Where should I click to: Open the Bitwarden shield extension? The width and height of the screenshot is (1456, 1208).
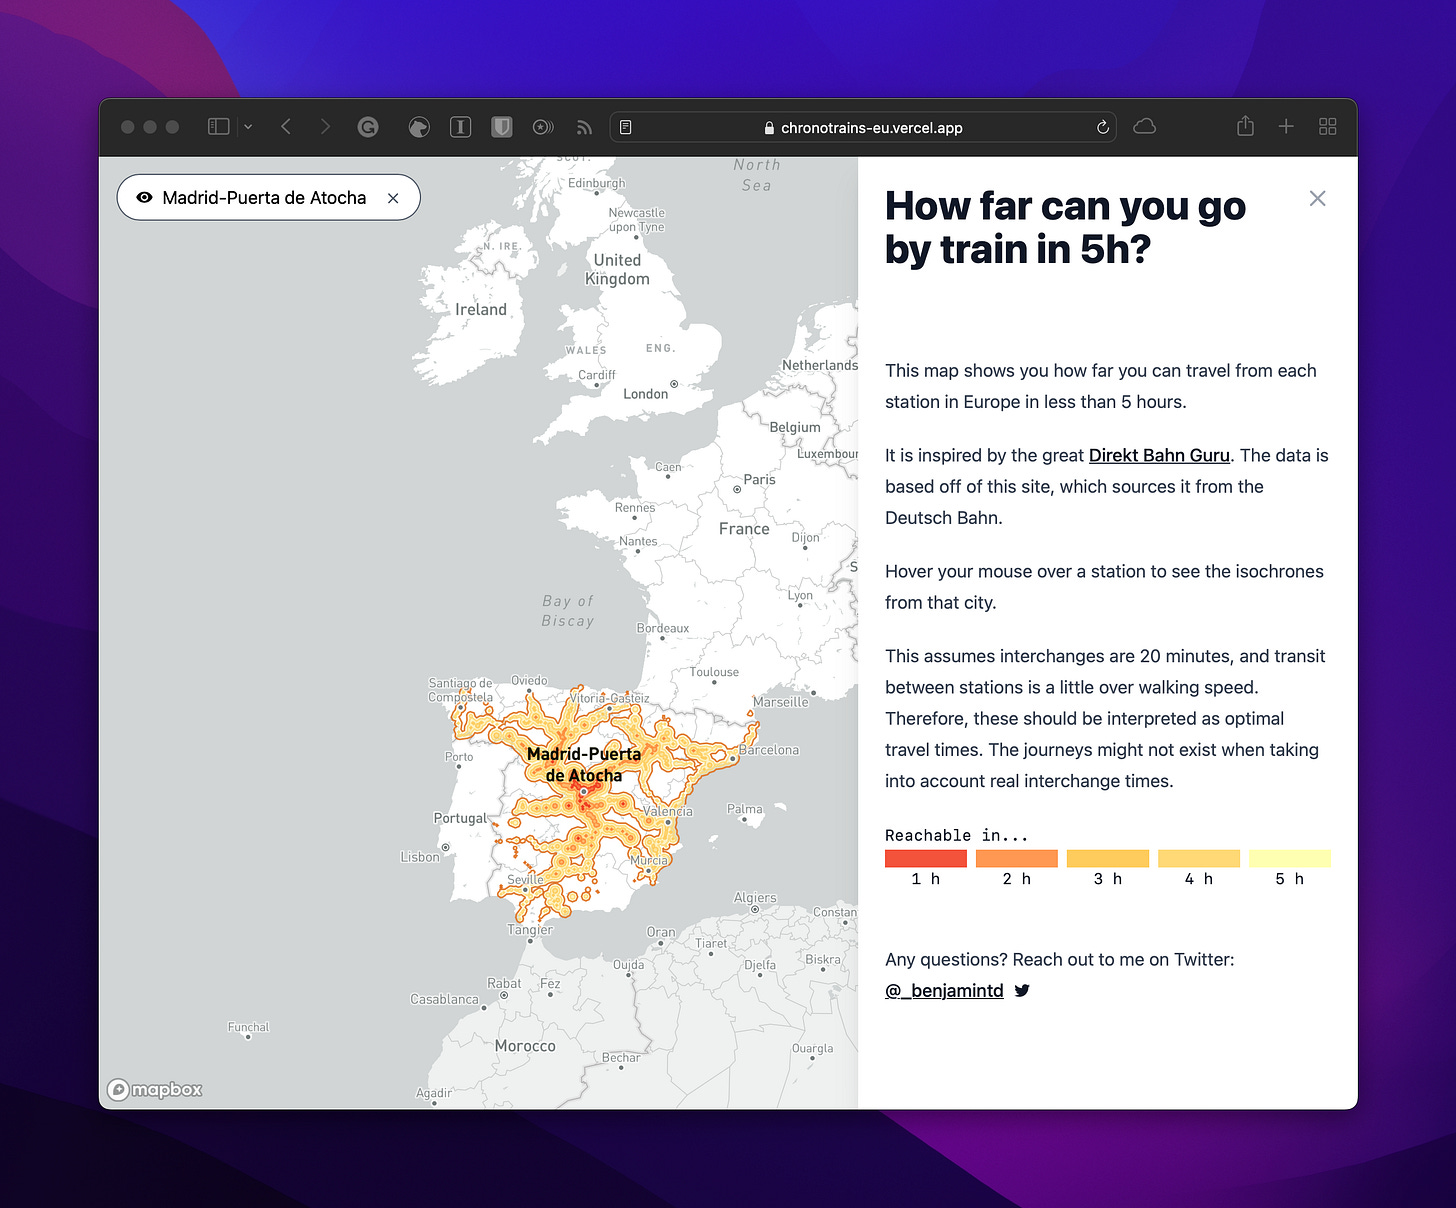502,127
